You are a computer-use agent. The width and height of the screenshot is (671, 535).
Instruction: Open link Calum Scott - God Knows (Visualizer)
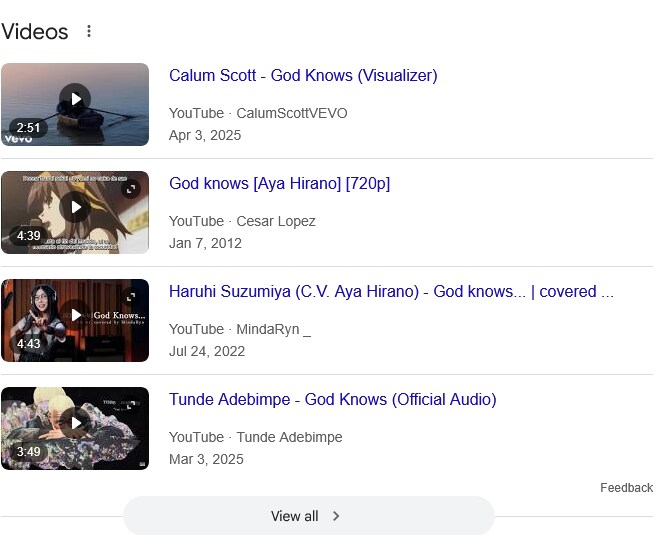click(x=303, y=75)
